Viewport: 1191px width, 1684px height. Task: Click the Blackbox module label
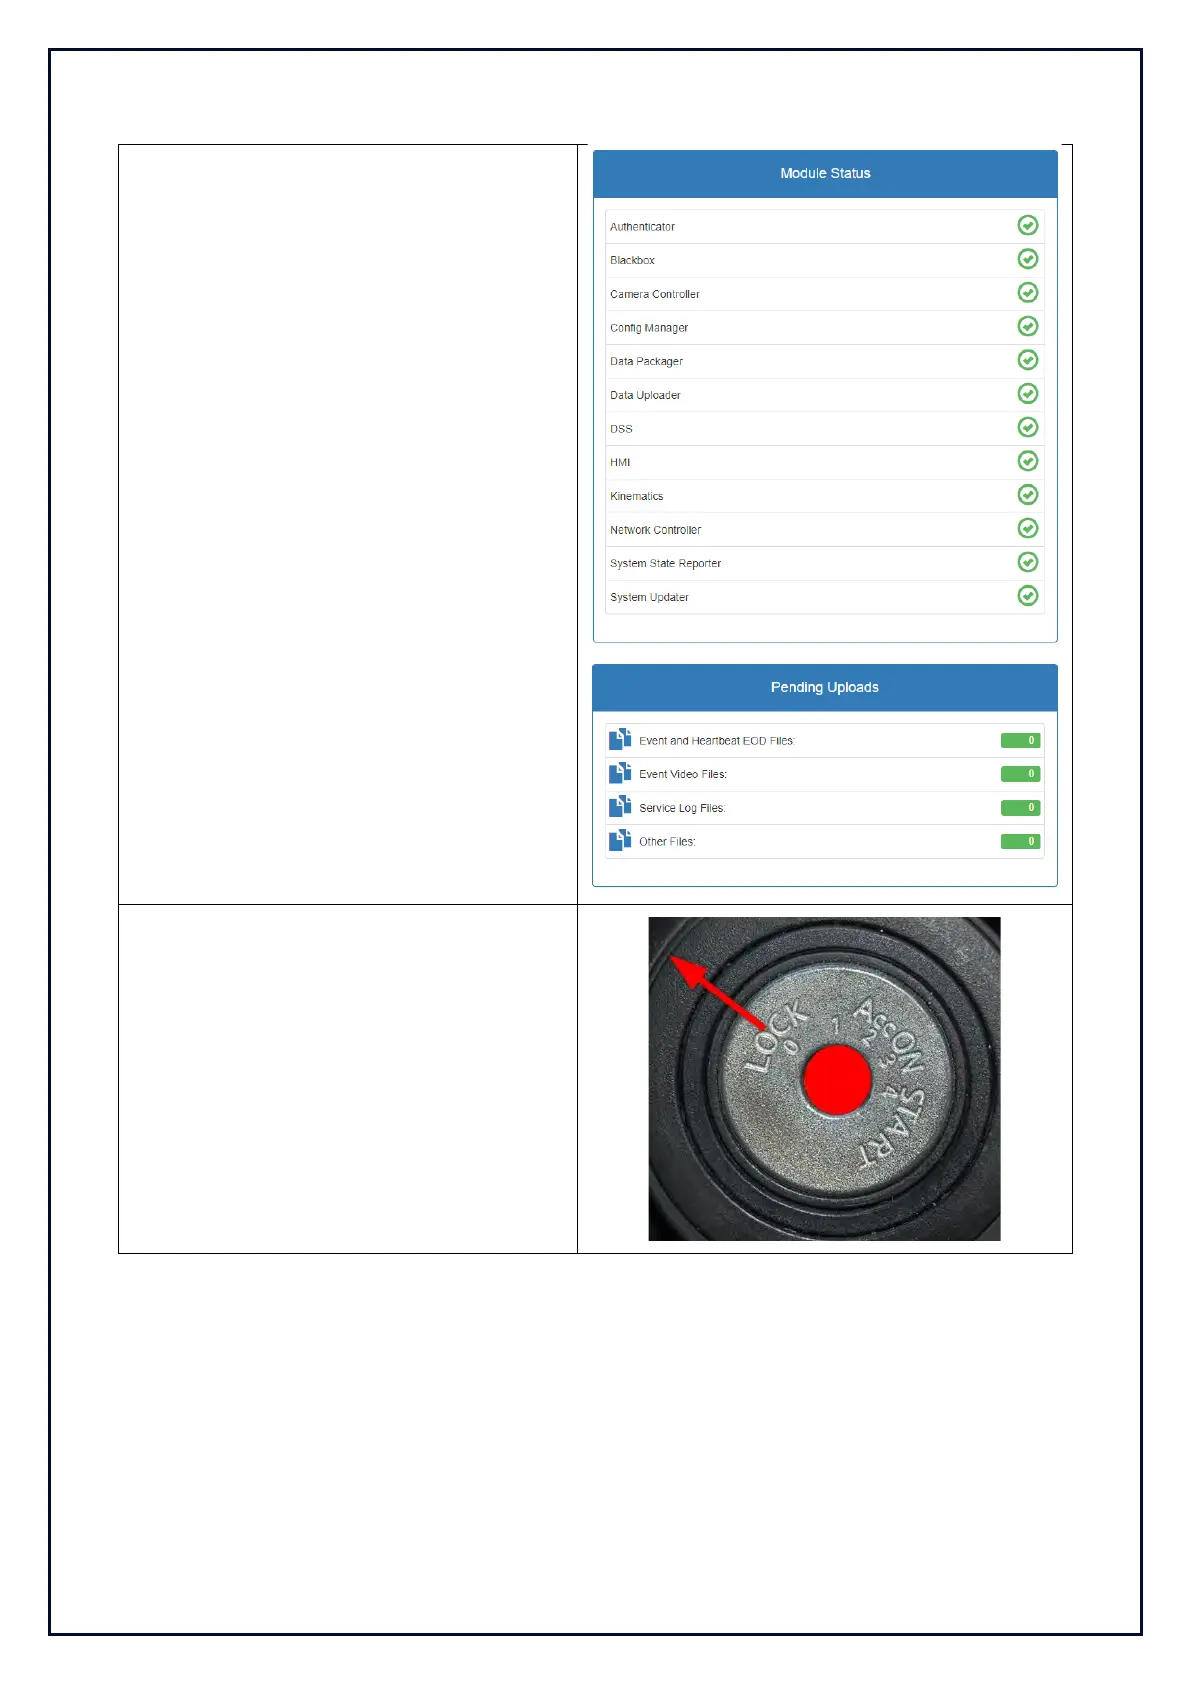pos(632,260)
